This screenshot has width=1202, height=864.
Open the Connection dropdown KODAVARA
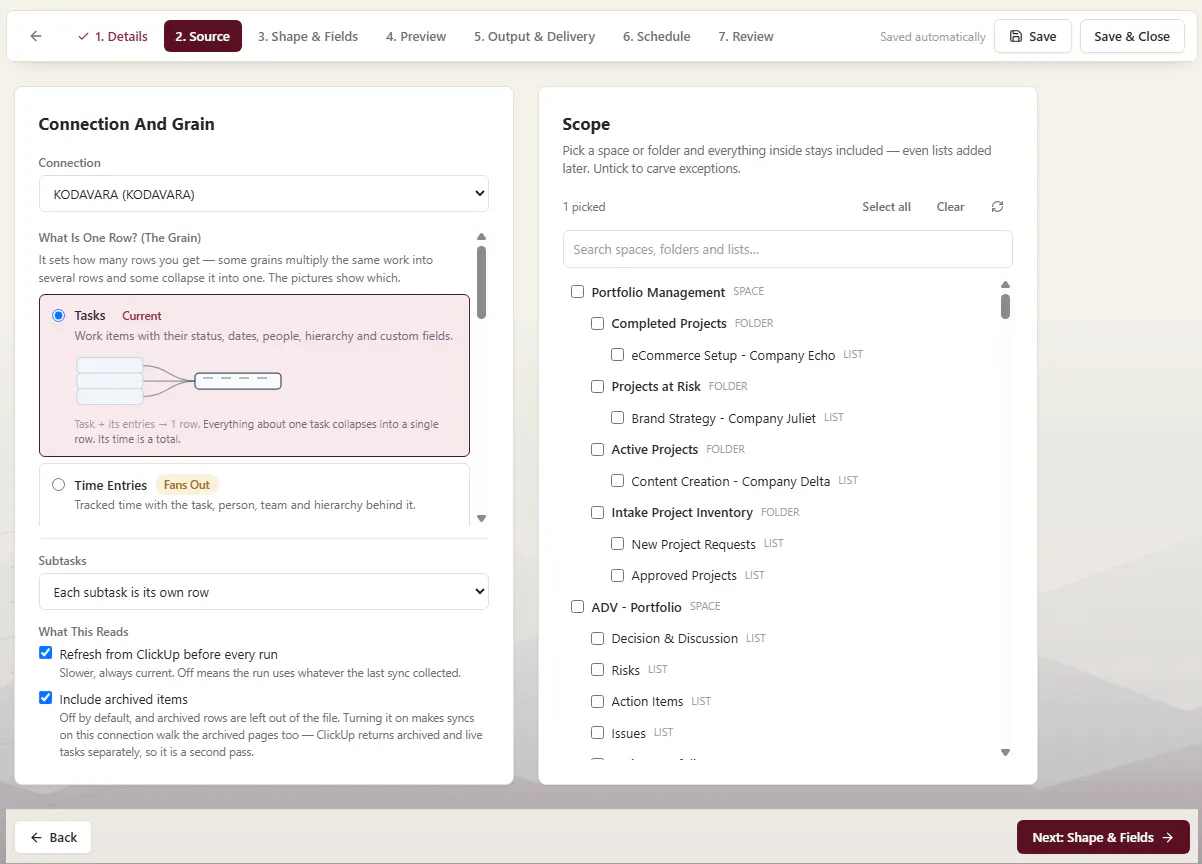coord(264,194)
